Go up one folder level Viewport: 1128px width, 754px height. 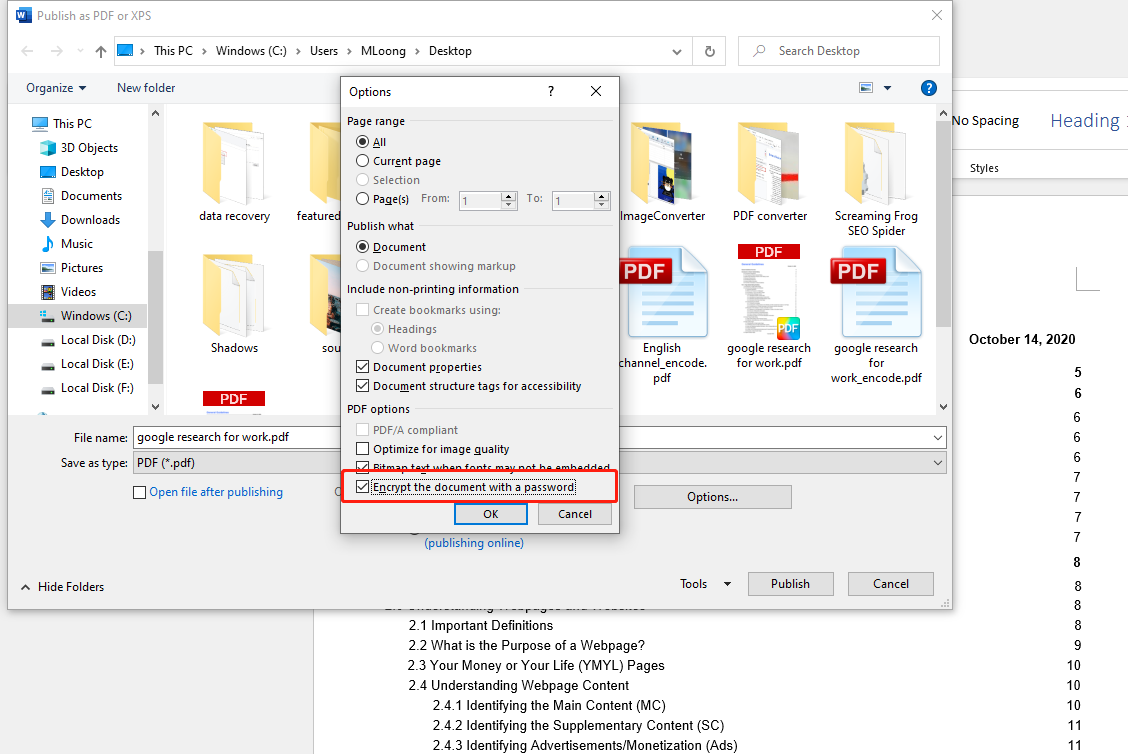coord(101,51)
